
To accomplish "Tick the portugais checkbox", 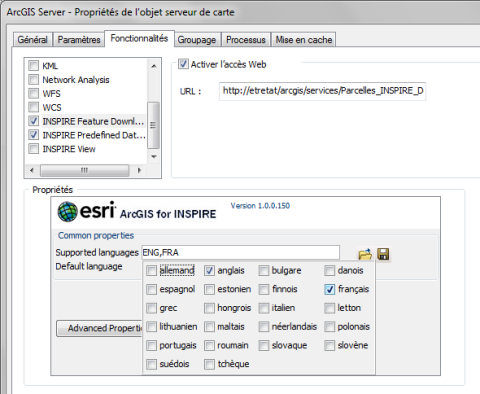I will pyautogui.click(x=151, y=345).
